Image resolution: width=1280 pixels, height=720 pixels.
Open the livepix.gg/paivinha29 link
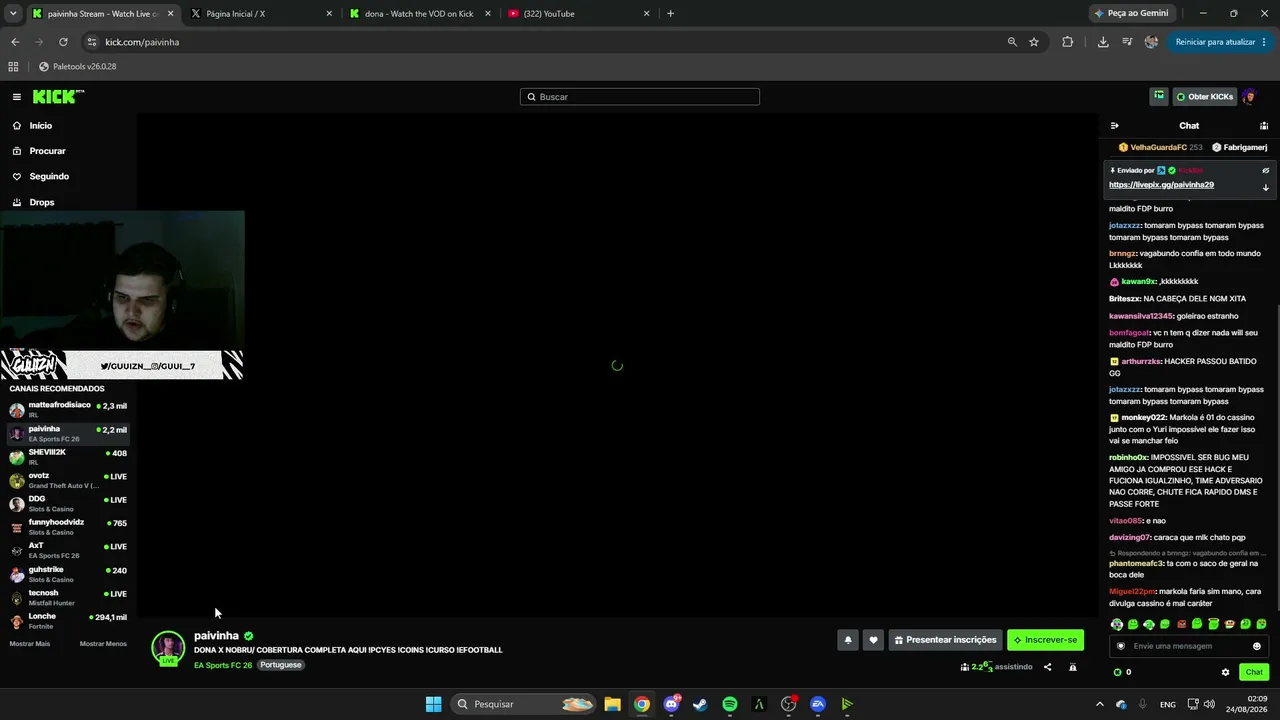1161,185
